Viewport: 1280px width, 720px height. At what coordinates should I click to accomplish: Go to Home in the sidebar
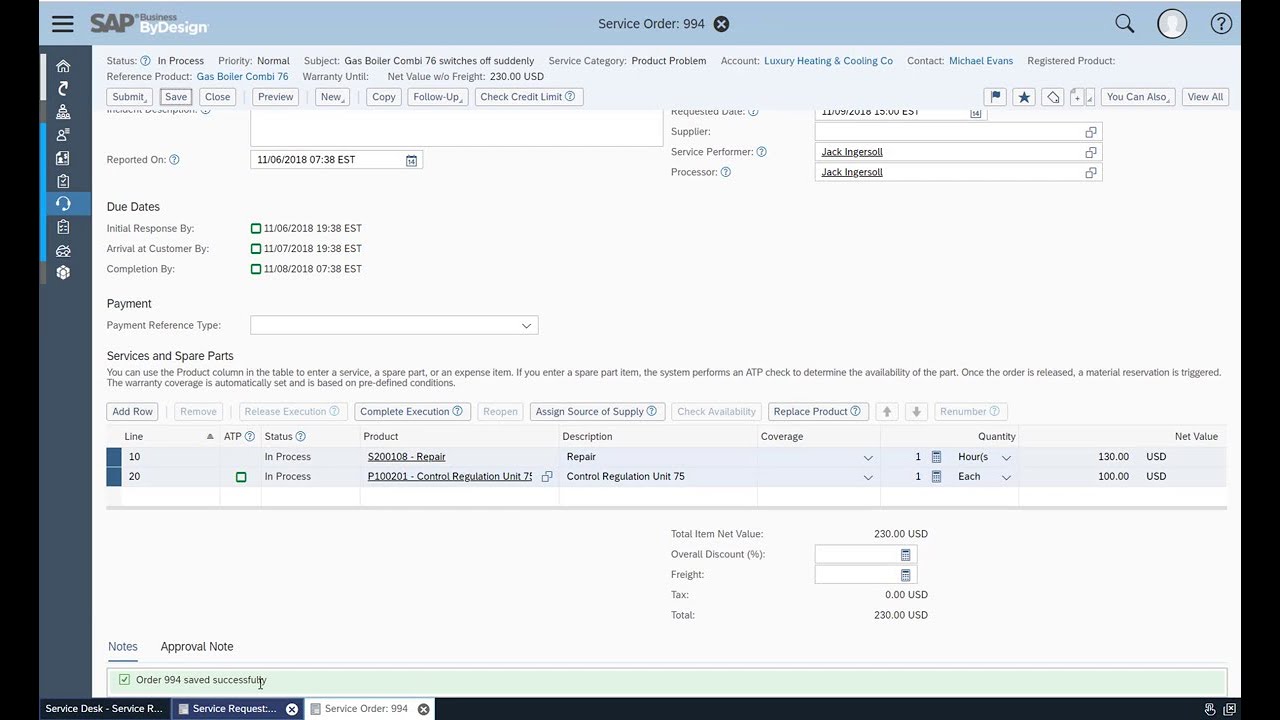click(63, 66)
